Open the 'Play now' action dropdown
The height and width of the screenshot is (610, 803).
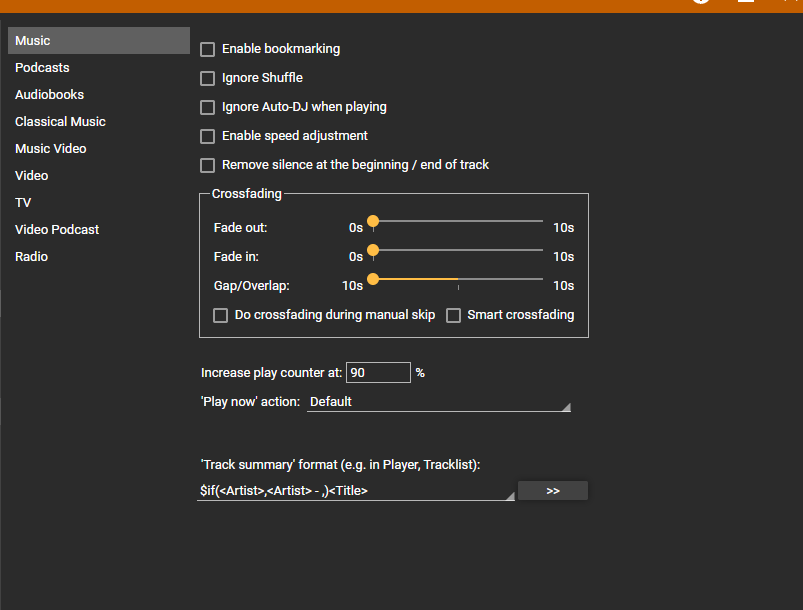click(439, 402)
